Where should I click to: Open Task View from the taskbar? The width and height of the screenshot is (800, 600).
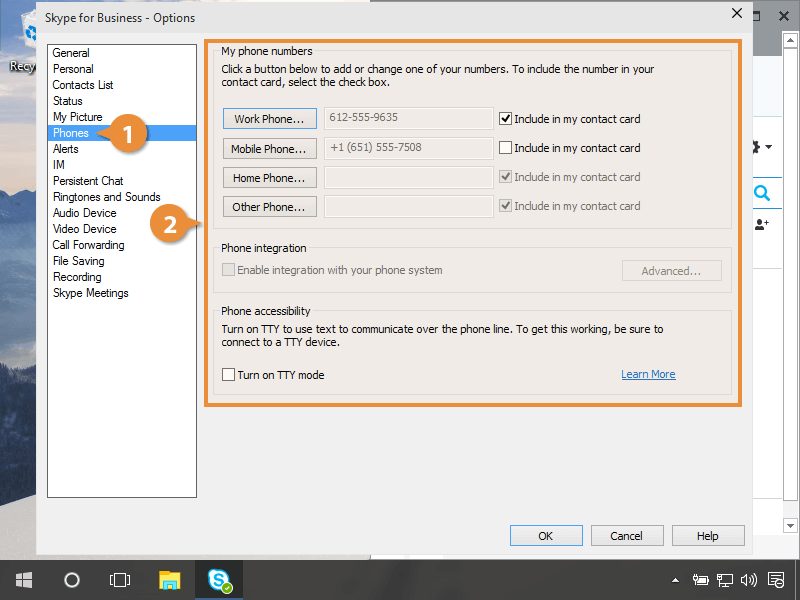120,579
